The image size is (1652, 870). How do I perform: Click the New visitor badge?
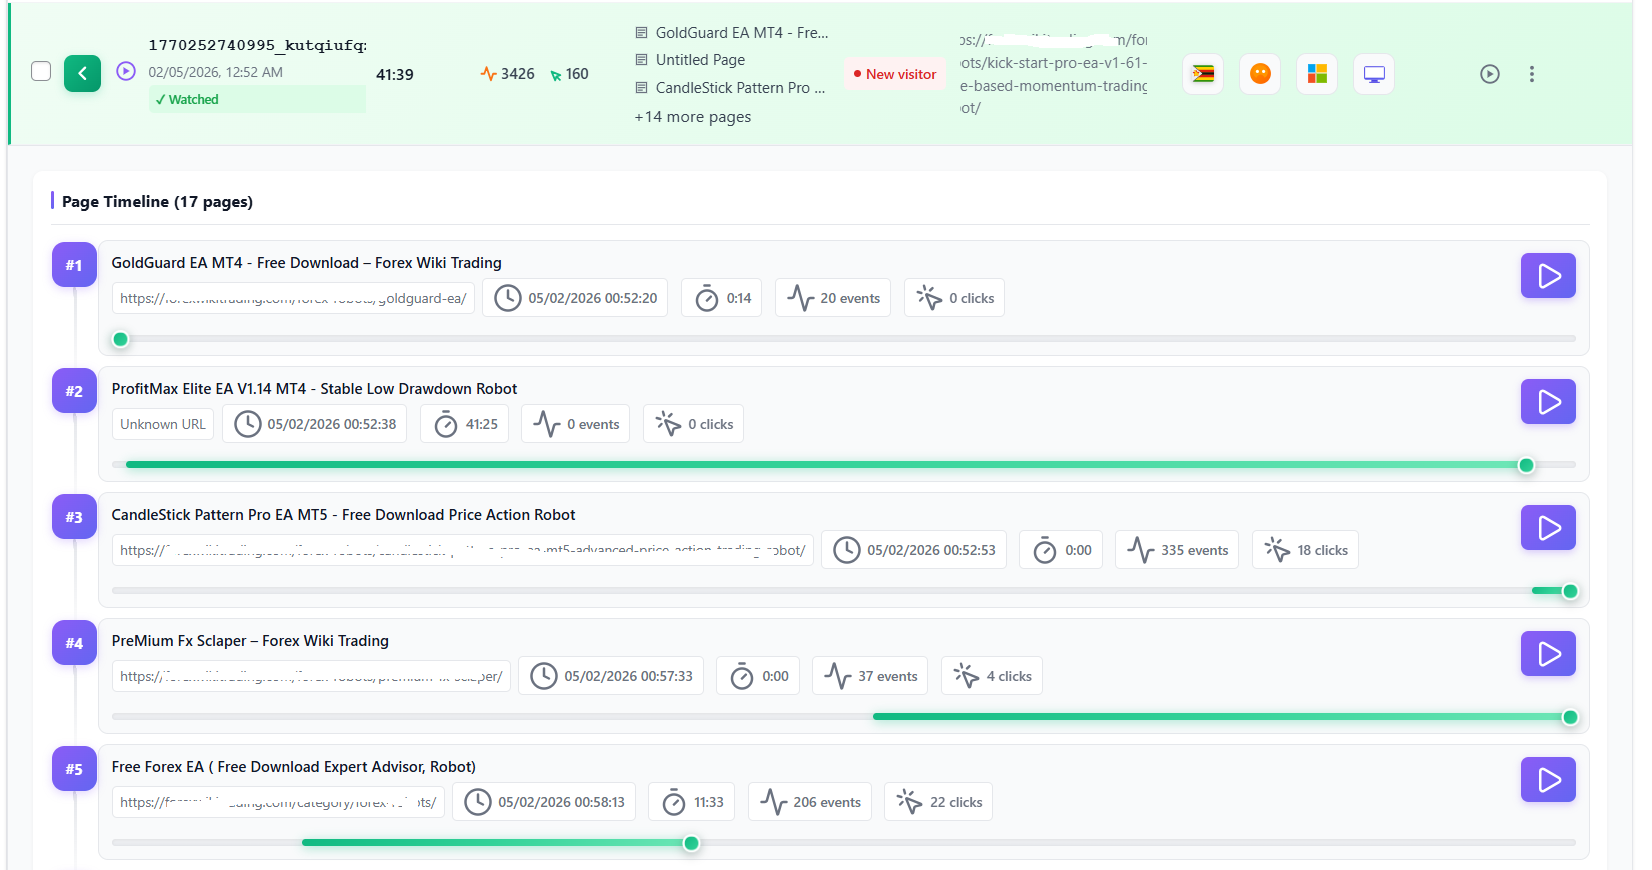[x=894, y=74]
